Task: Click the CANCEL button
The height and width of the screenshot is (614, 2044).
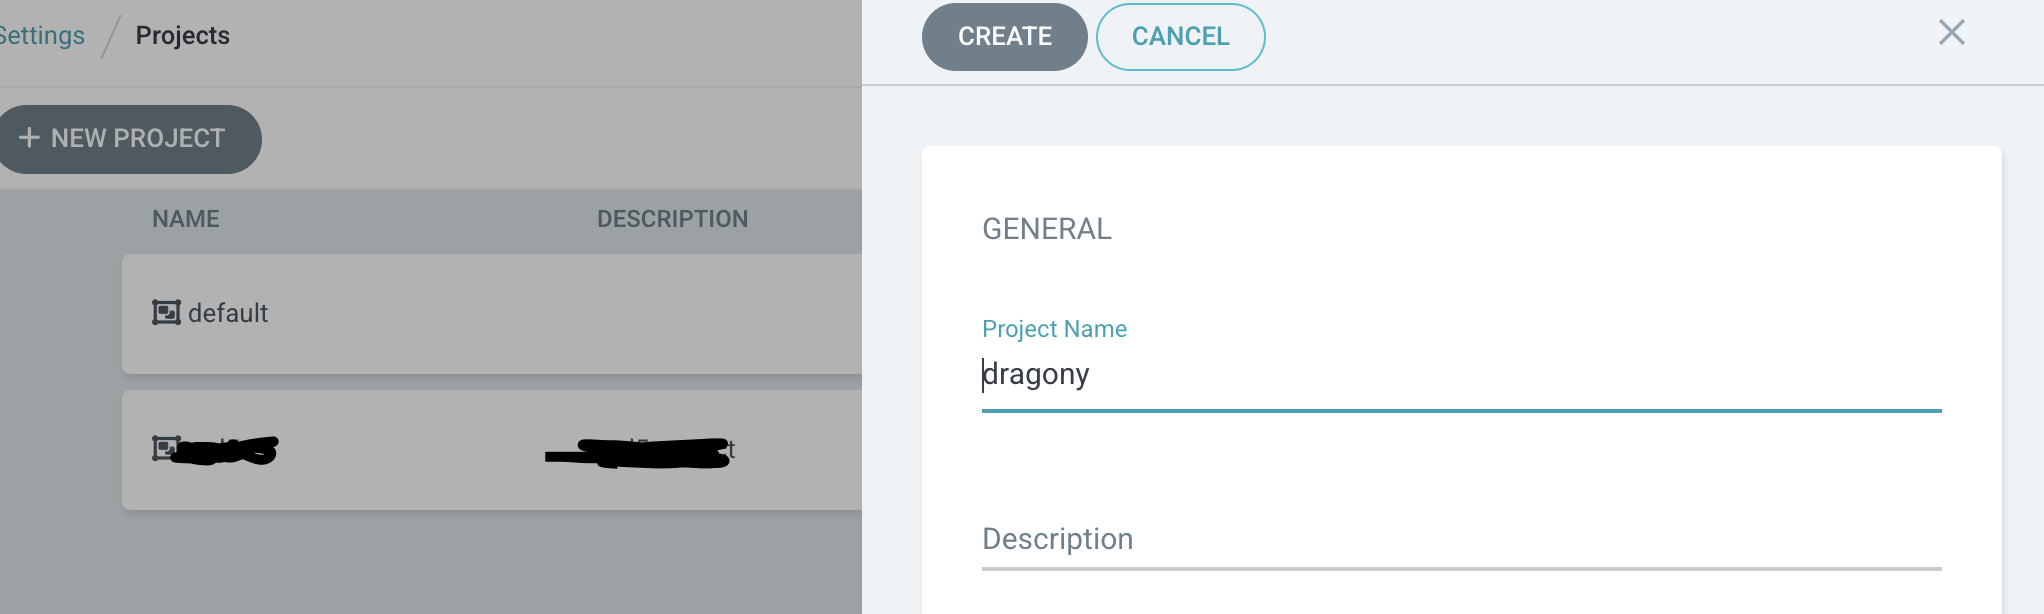Action: pyautogui.click(x=1180, y=37)
